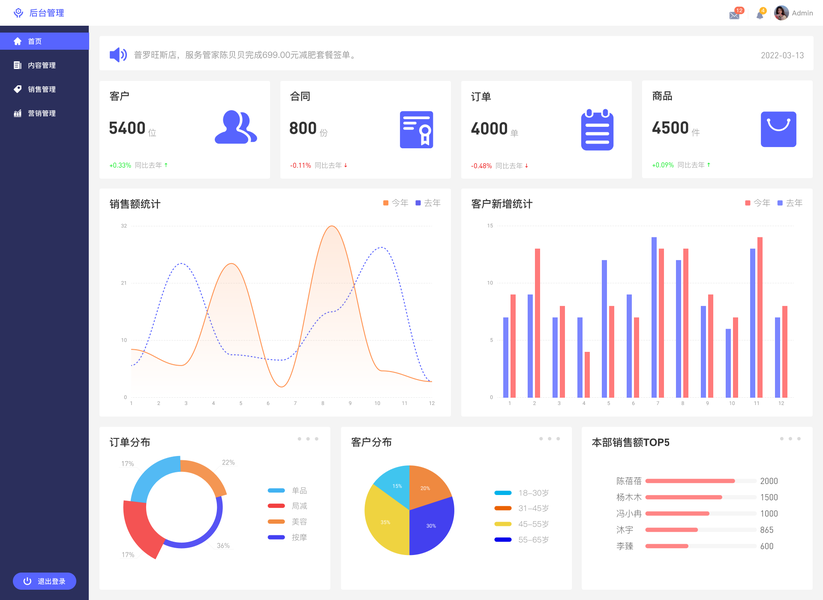Viewport: 823px width, 600px height.
Task: Click the 商品 shopping bag icon
Action: [x=778, y=129]
